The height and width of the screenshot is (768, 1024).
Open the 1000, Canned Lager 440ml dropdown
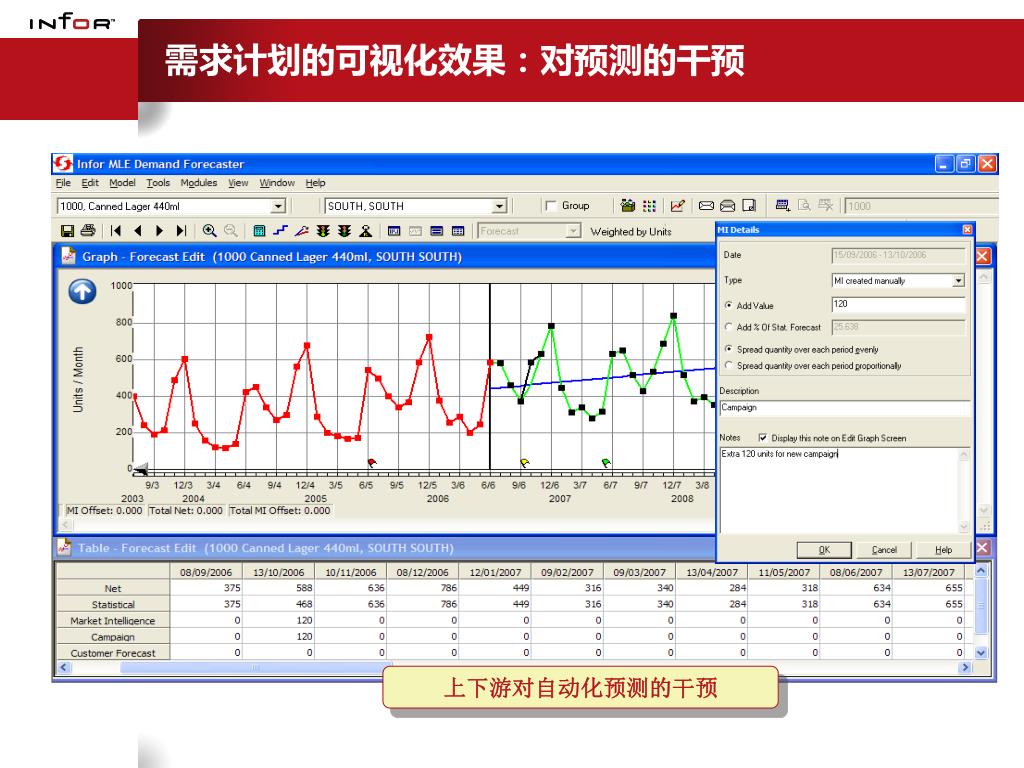tap(278, 206)
